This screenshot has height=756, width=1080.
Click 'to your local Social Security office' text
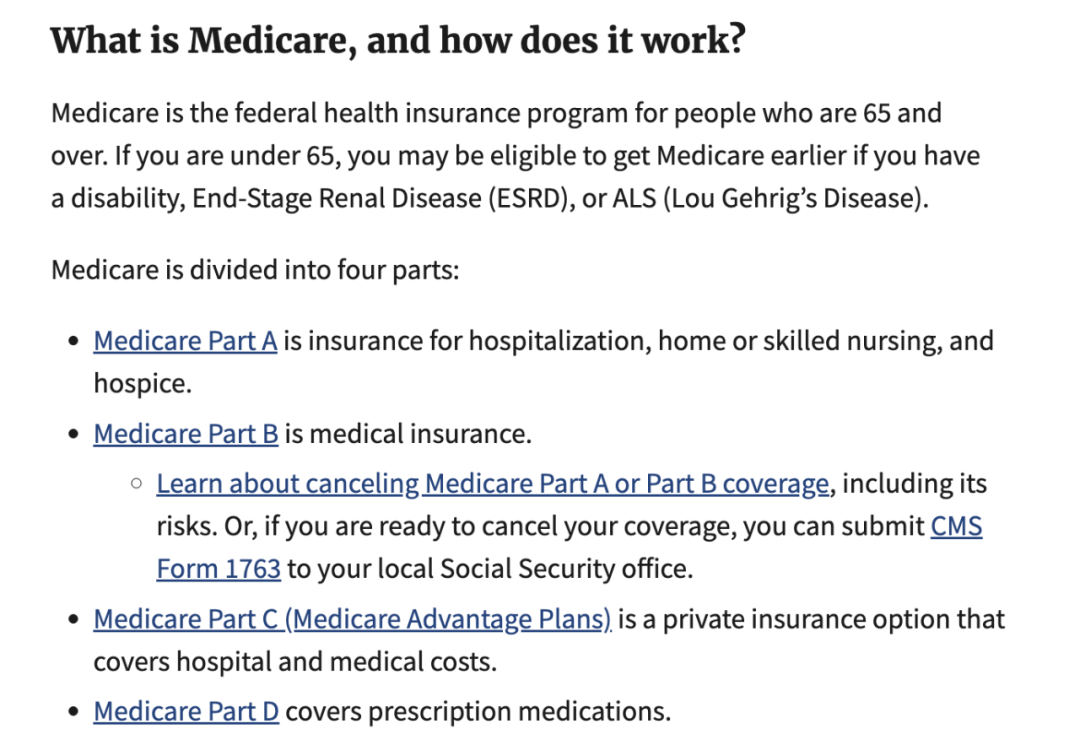490,569
